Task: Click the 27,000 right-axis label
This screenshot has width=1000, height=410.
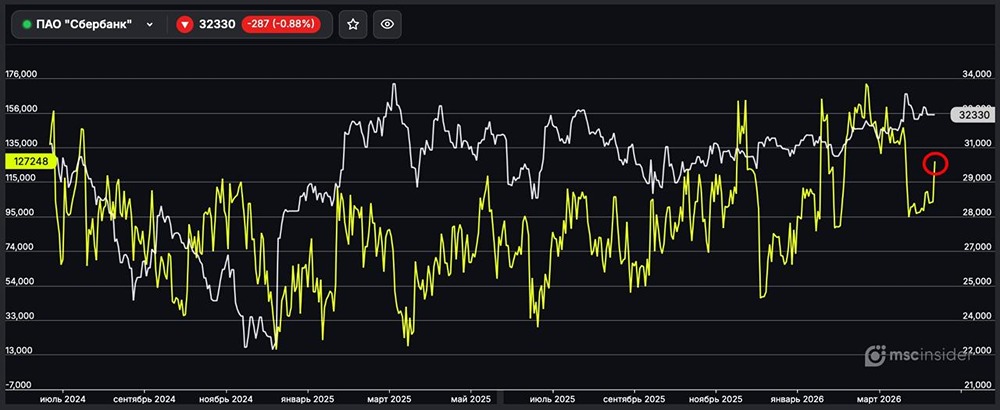Action: (x=976, y=247)
